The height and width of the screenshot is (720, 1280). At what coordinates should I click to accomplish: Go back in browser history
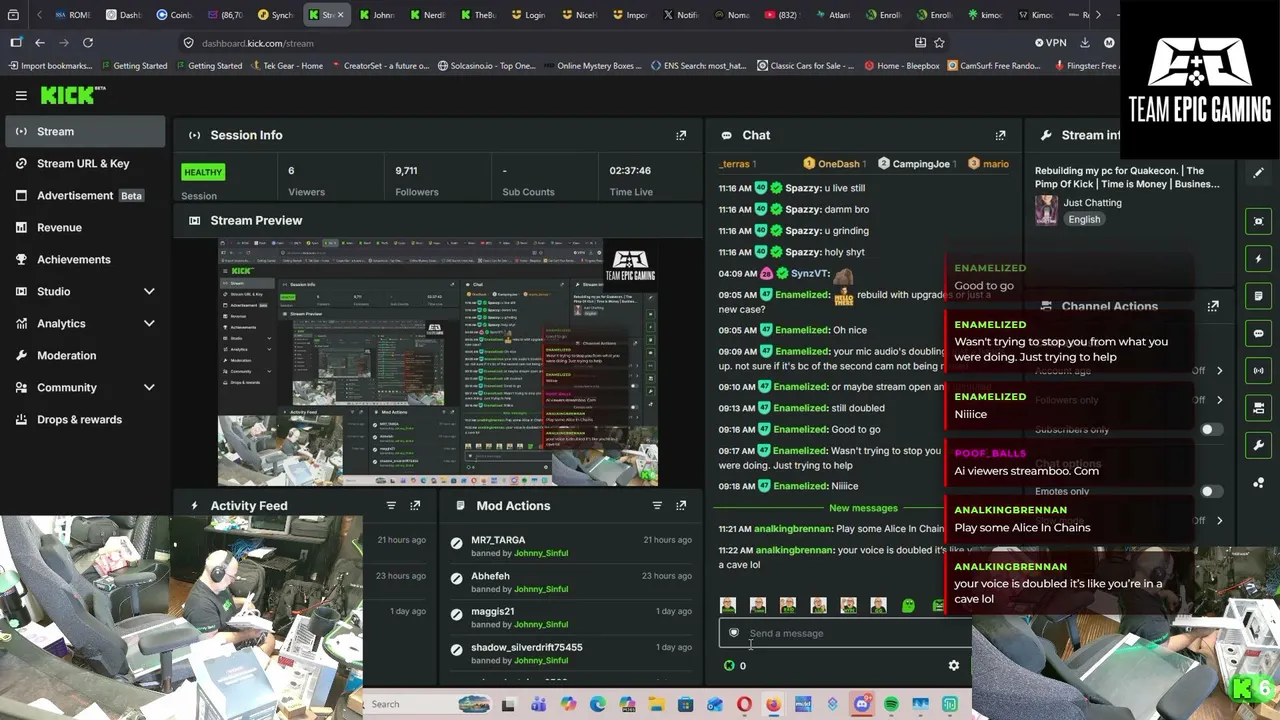point(39,43)
